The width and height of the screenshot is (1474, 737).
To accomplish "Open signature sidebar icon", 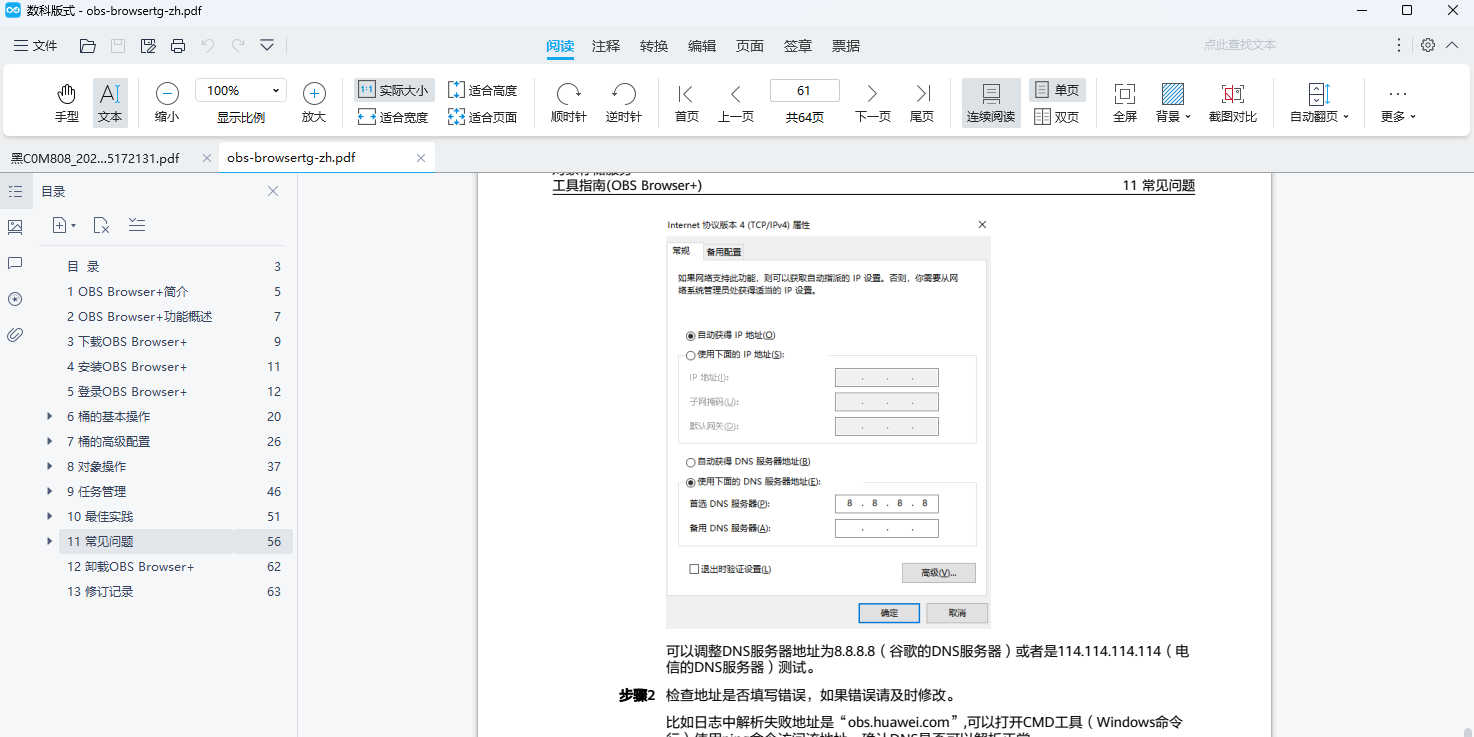I will tap(15, 299).
